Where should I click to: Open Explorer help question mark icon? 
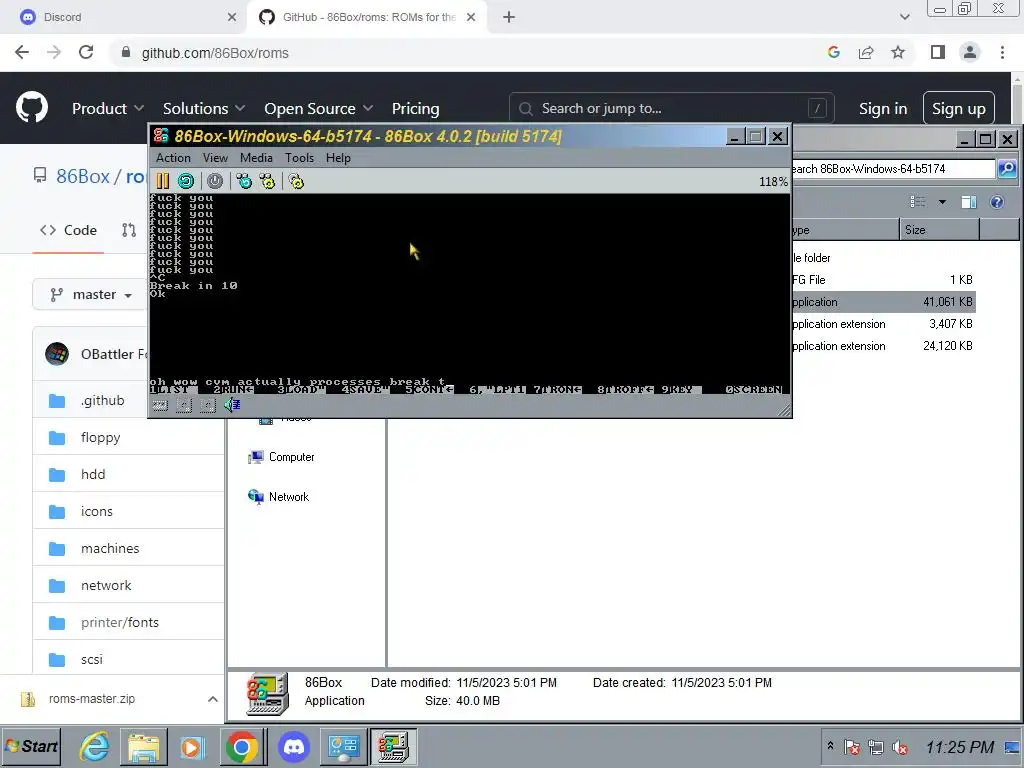coord(997,202)
